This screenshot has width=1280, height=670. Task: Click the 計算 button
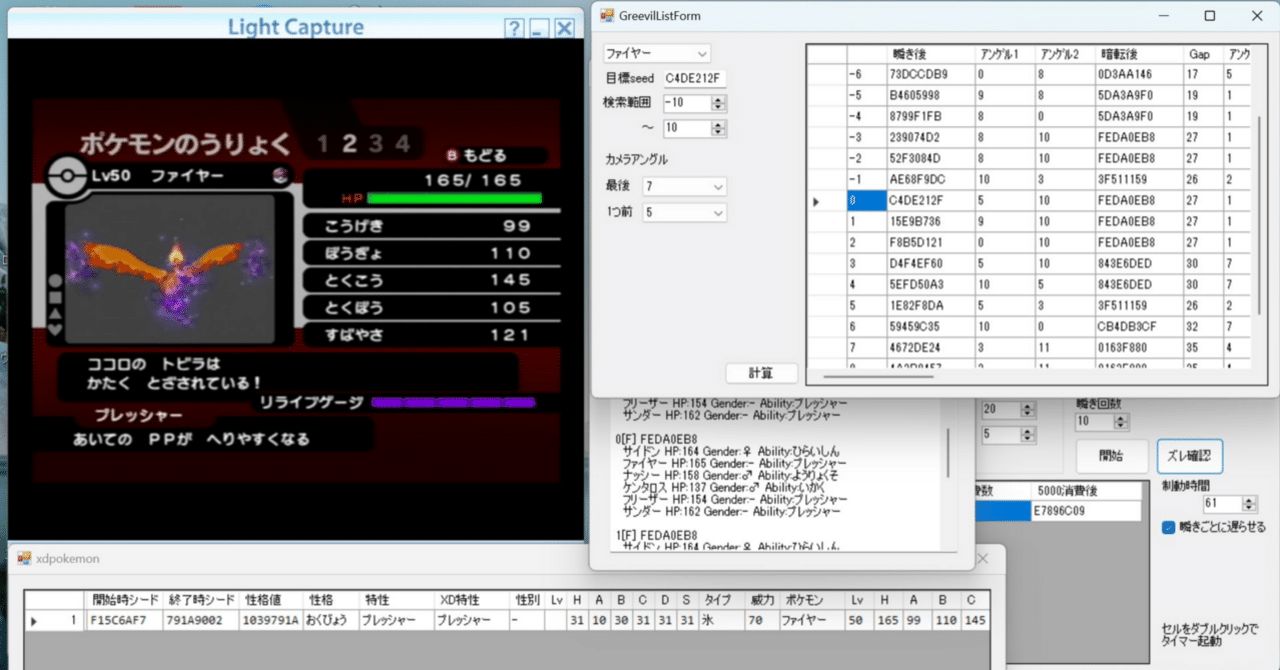[761, 373]
